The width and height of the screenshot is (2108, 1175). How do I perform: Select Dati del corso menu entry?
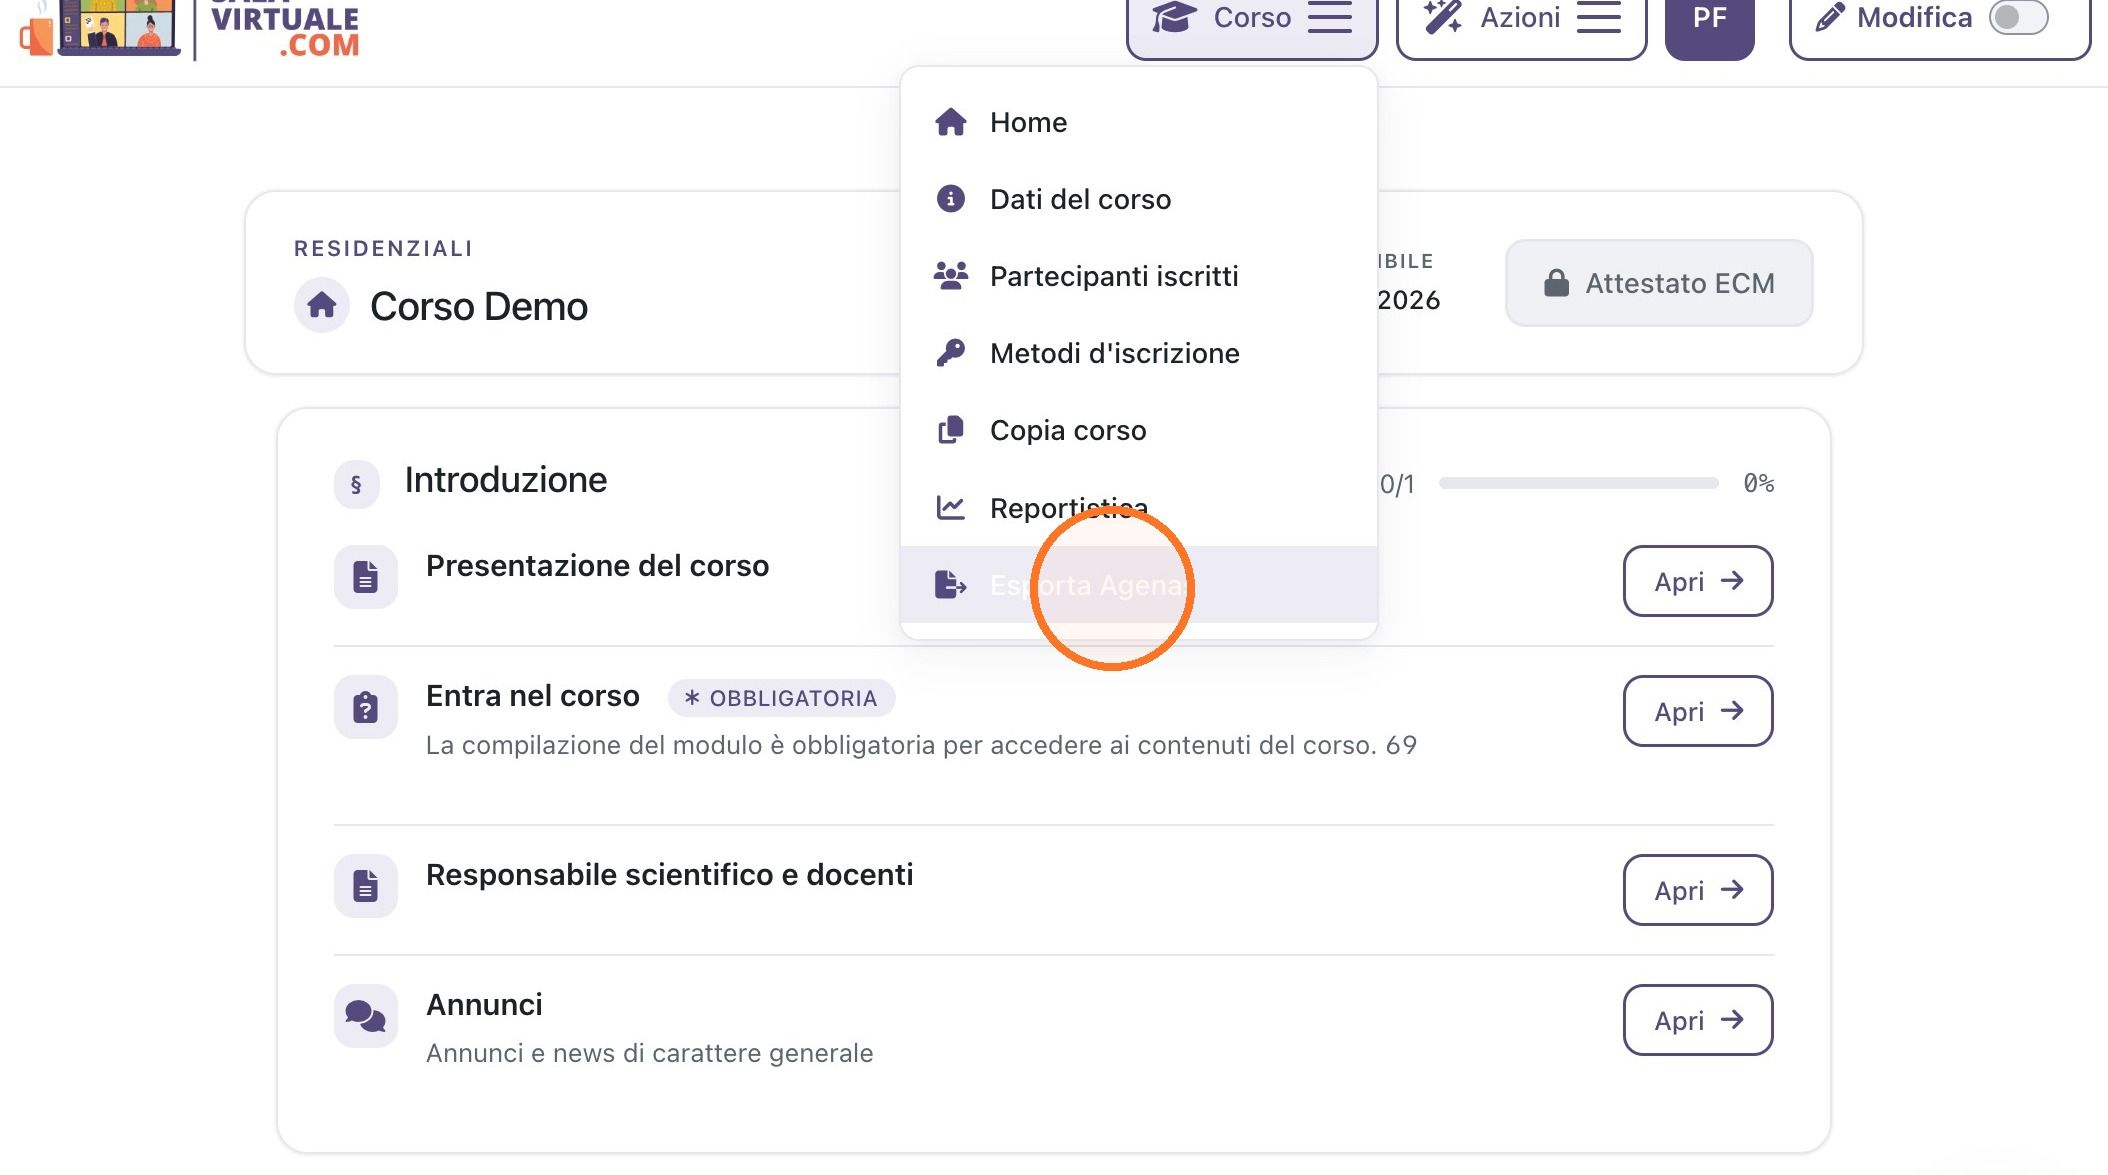point(1139,199)
